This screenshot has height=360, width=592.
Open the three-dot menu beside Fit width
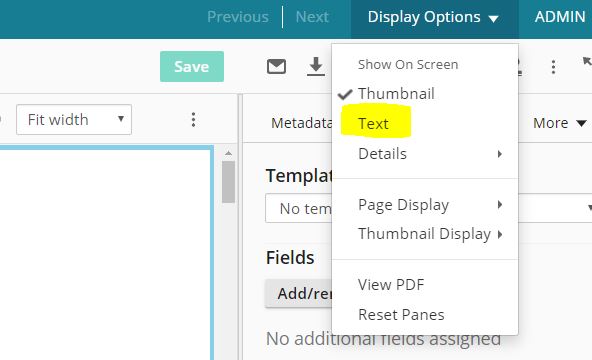pyautogui.click(x=193, y=120)
